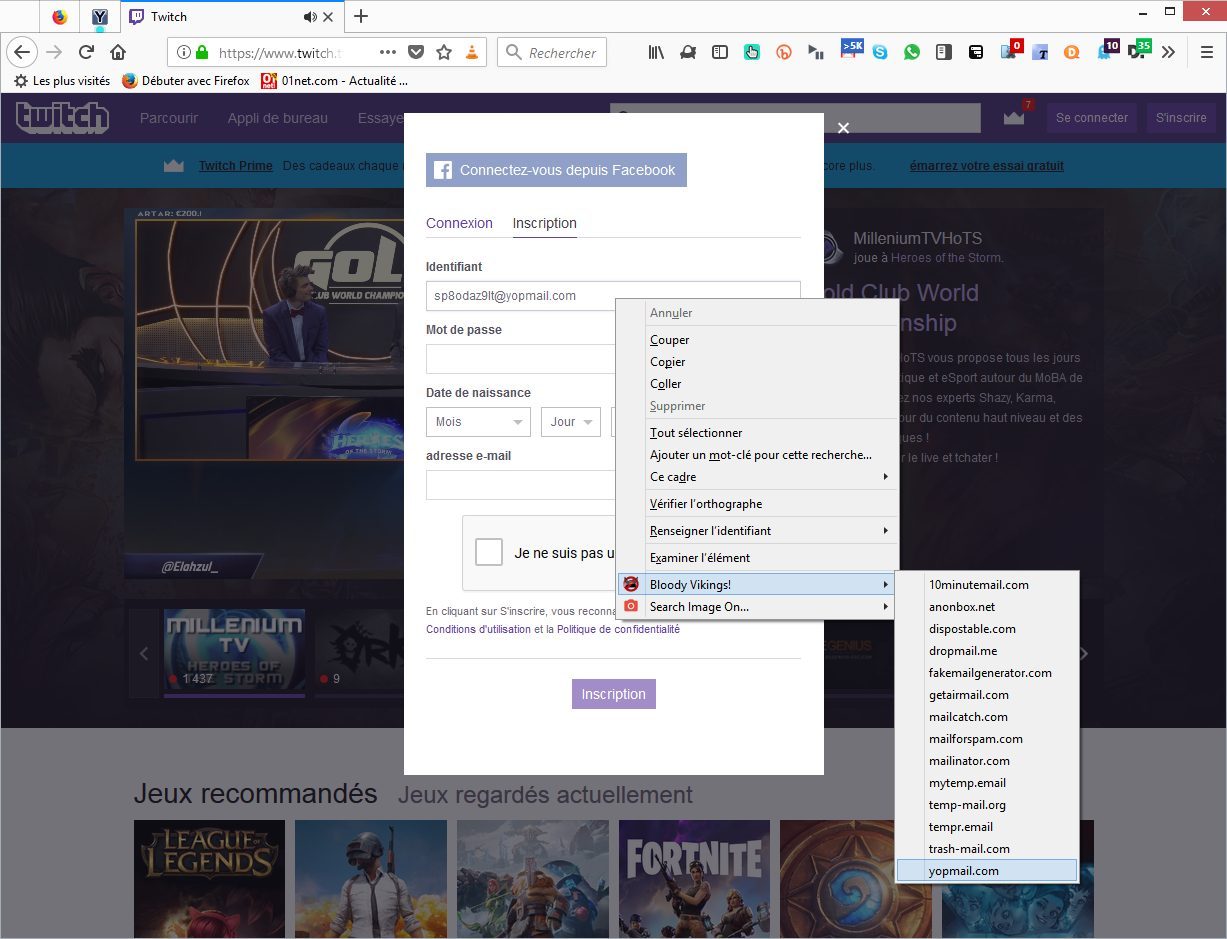
Task: Pick trash-mail.com from the submenu
Action: [x=987, y=849]
